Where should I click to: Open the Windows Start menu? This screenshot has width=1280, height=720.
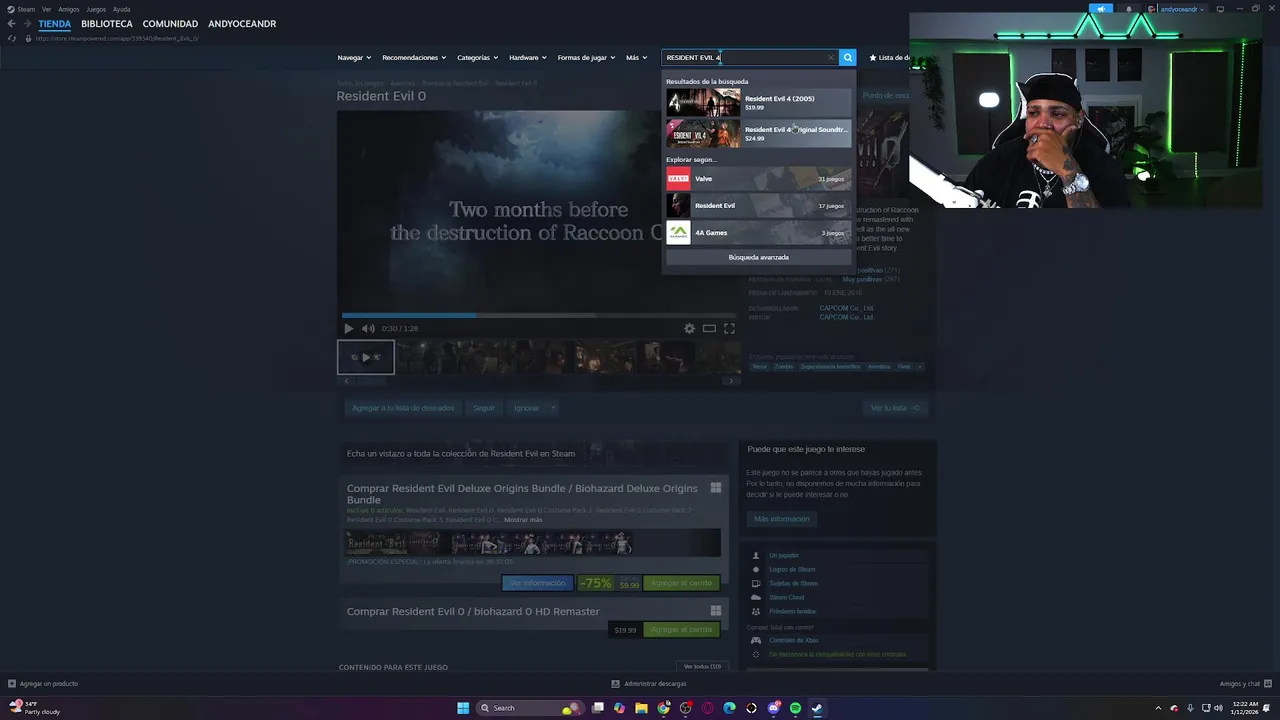point(463,708)
